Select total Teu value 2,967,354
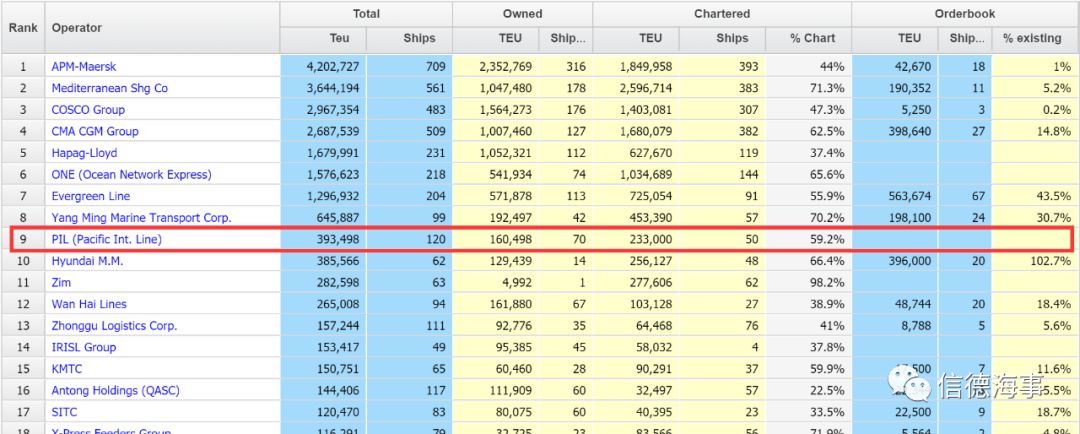Viewport: 1080px width, 434px height. (333, 110)
